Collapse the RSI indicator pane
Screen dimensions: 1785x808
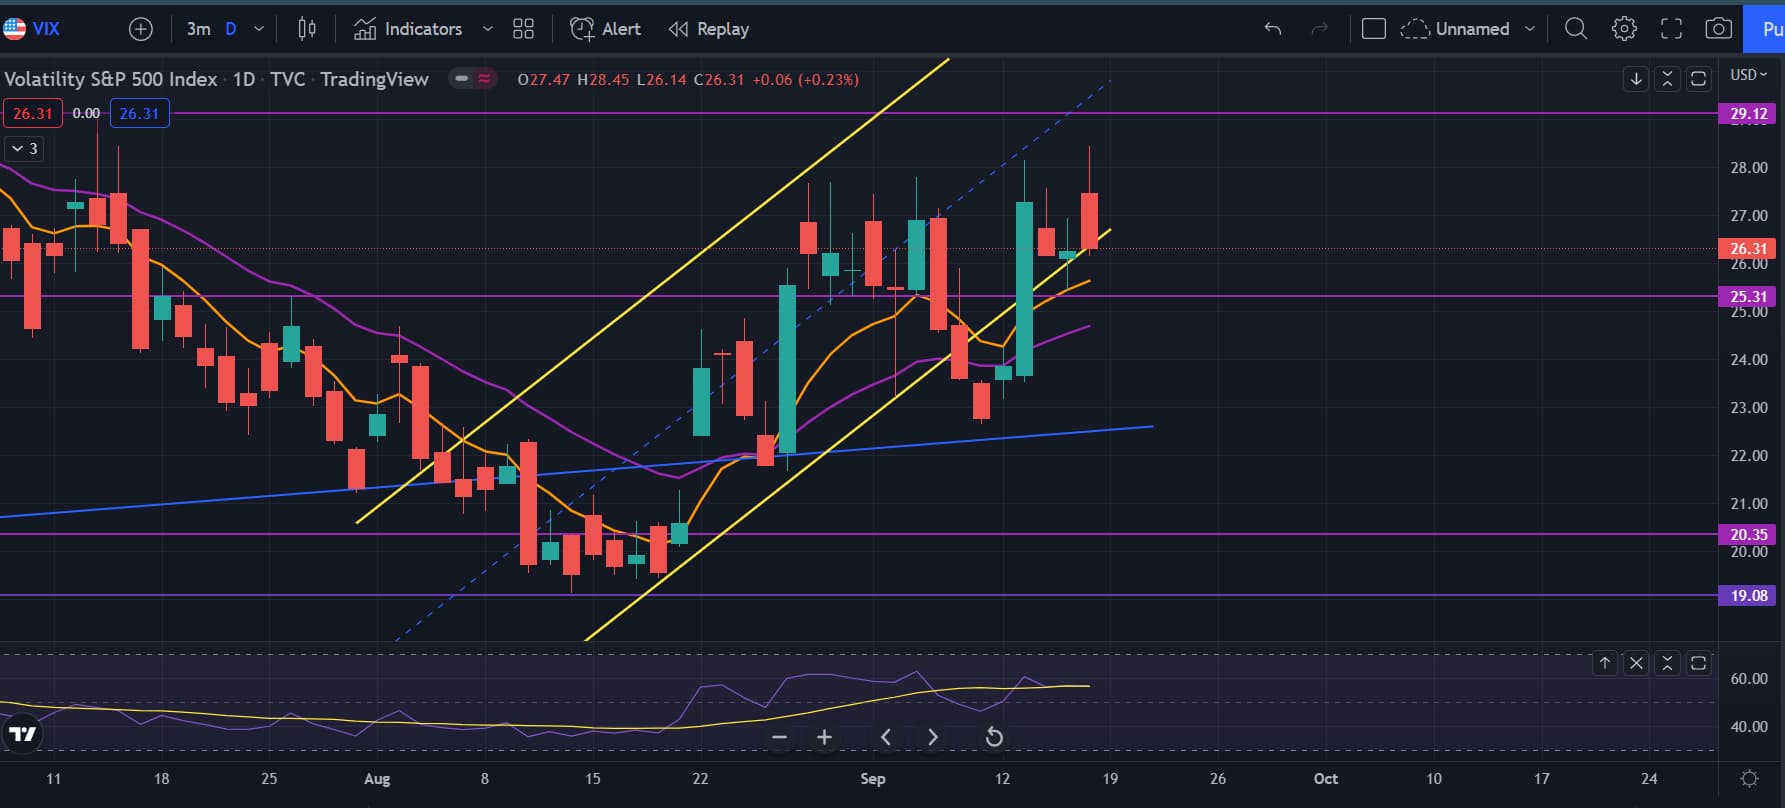1667,663
